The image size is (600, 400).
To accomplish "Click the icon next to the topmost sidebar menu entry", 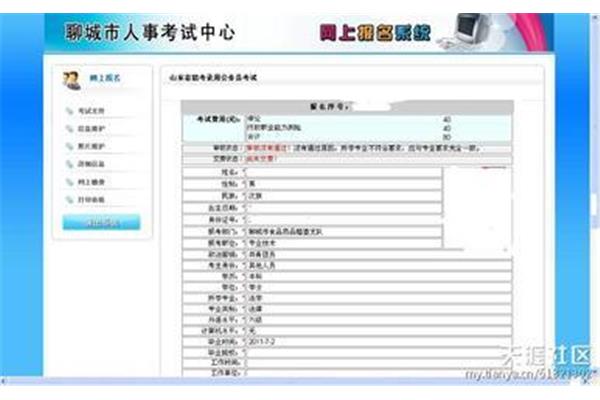I will (x=69, y=111).
